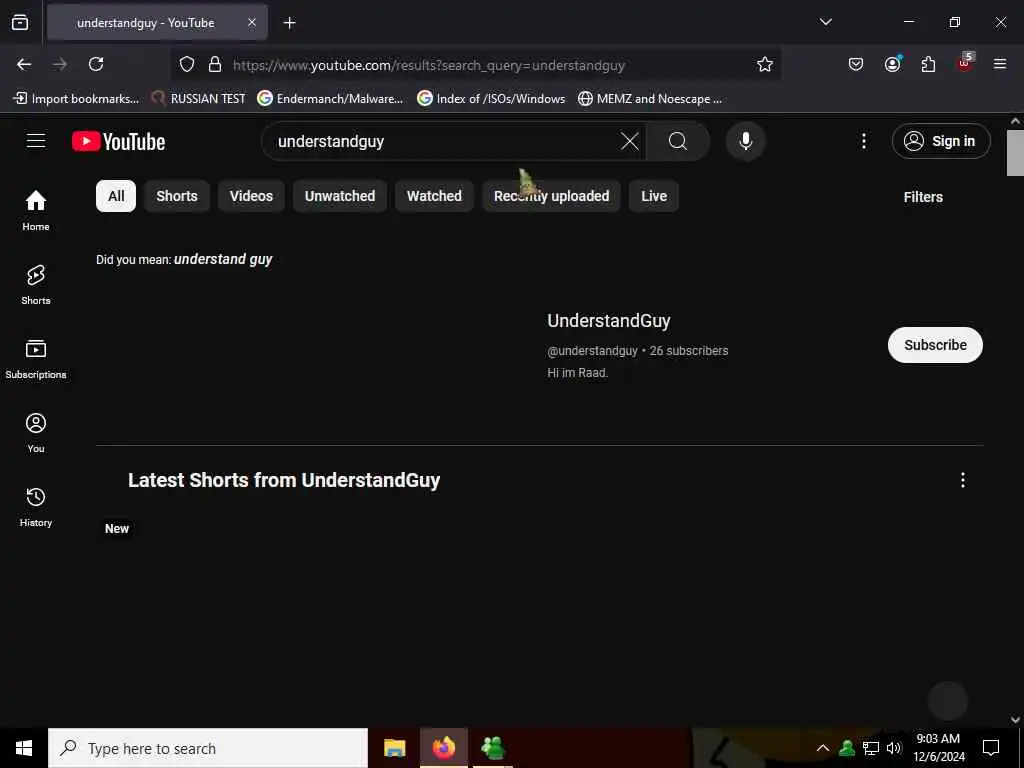Open the Firefox application menu
This screenshot has width=1024, height=768.
(x=1000, y=64)
